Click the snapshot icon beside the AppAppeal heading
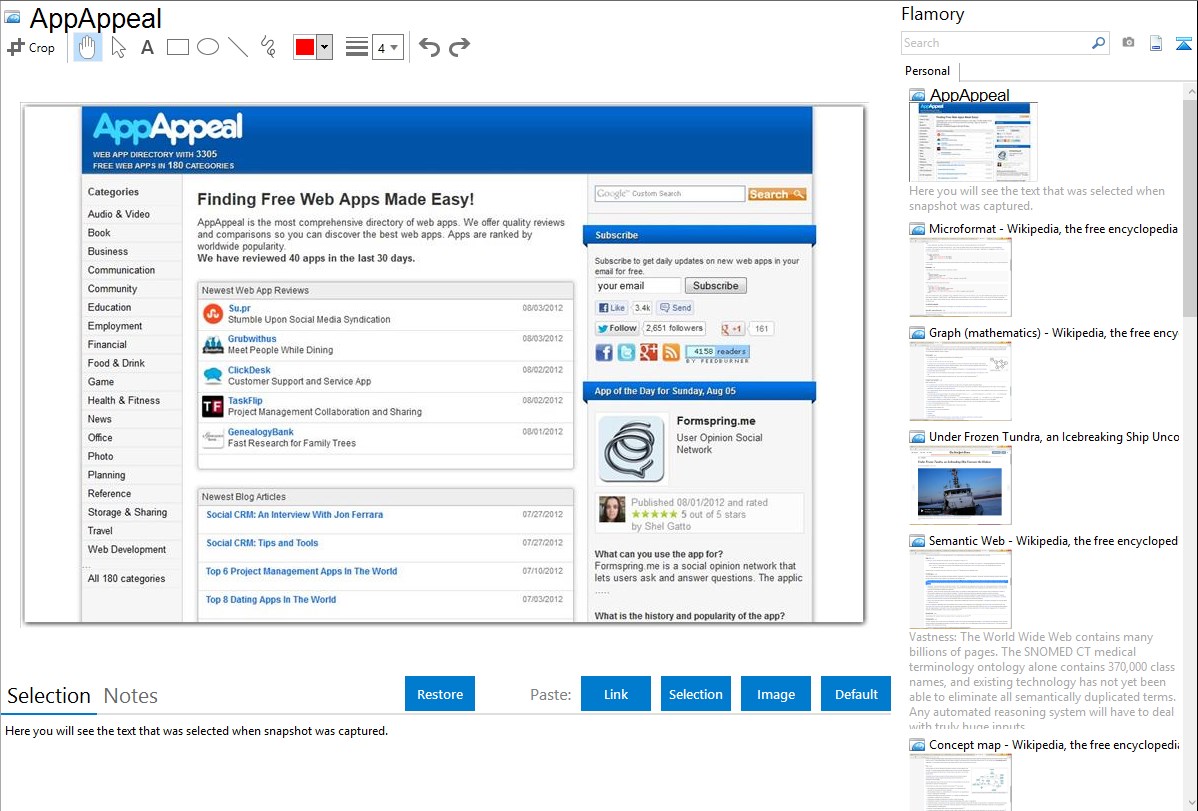1198x811 pixels. 12,17
